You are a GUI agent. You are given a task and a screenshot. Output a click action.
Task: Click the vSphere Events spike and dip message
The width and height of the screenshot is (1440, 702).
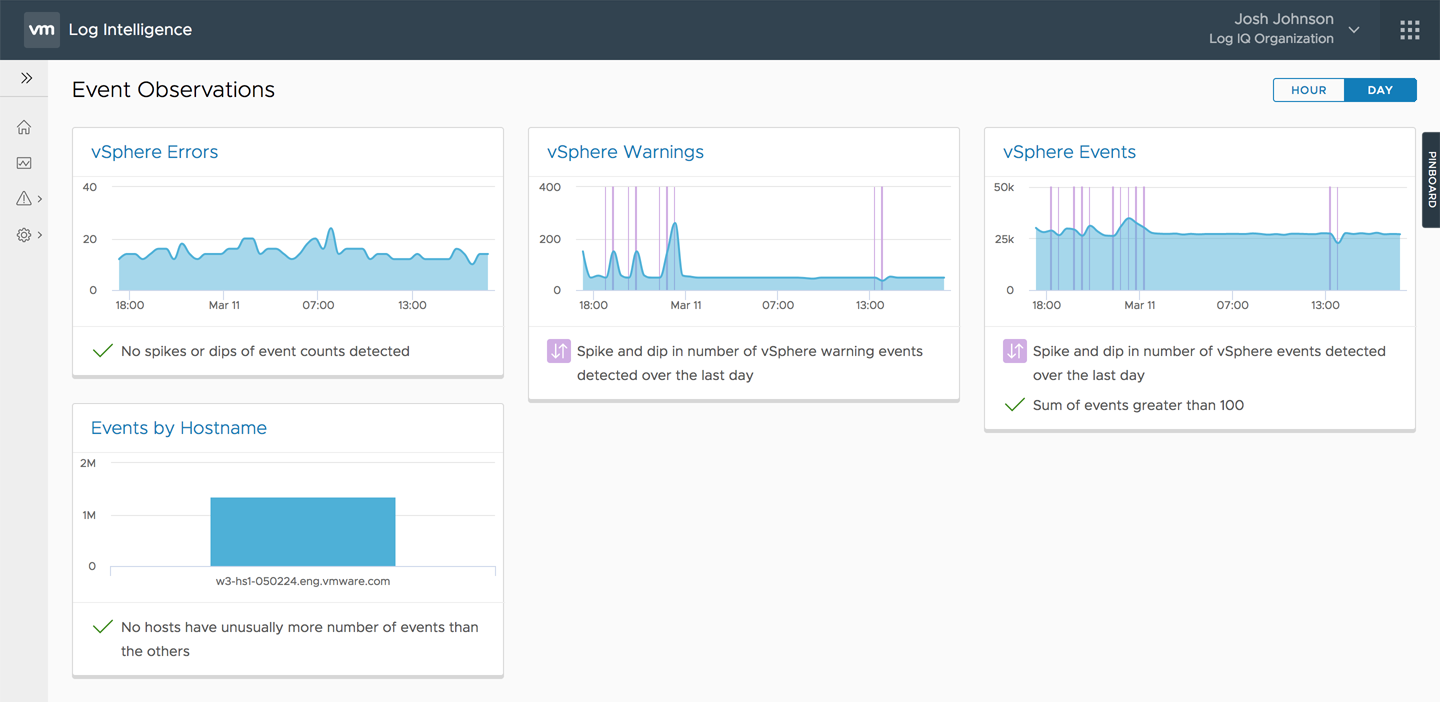pyautogui.click(x=1209, y=363)
